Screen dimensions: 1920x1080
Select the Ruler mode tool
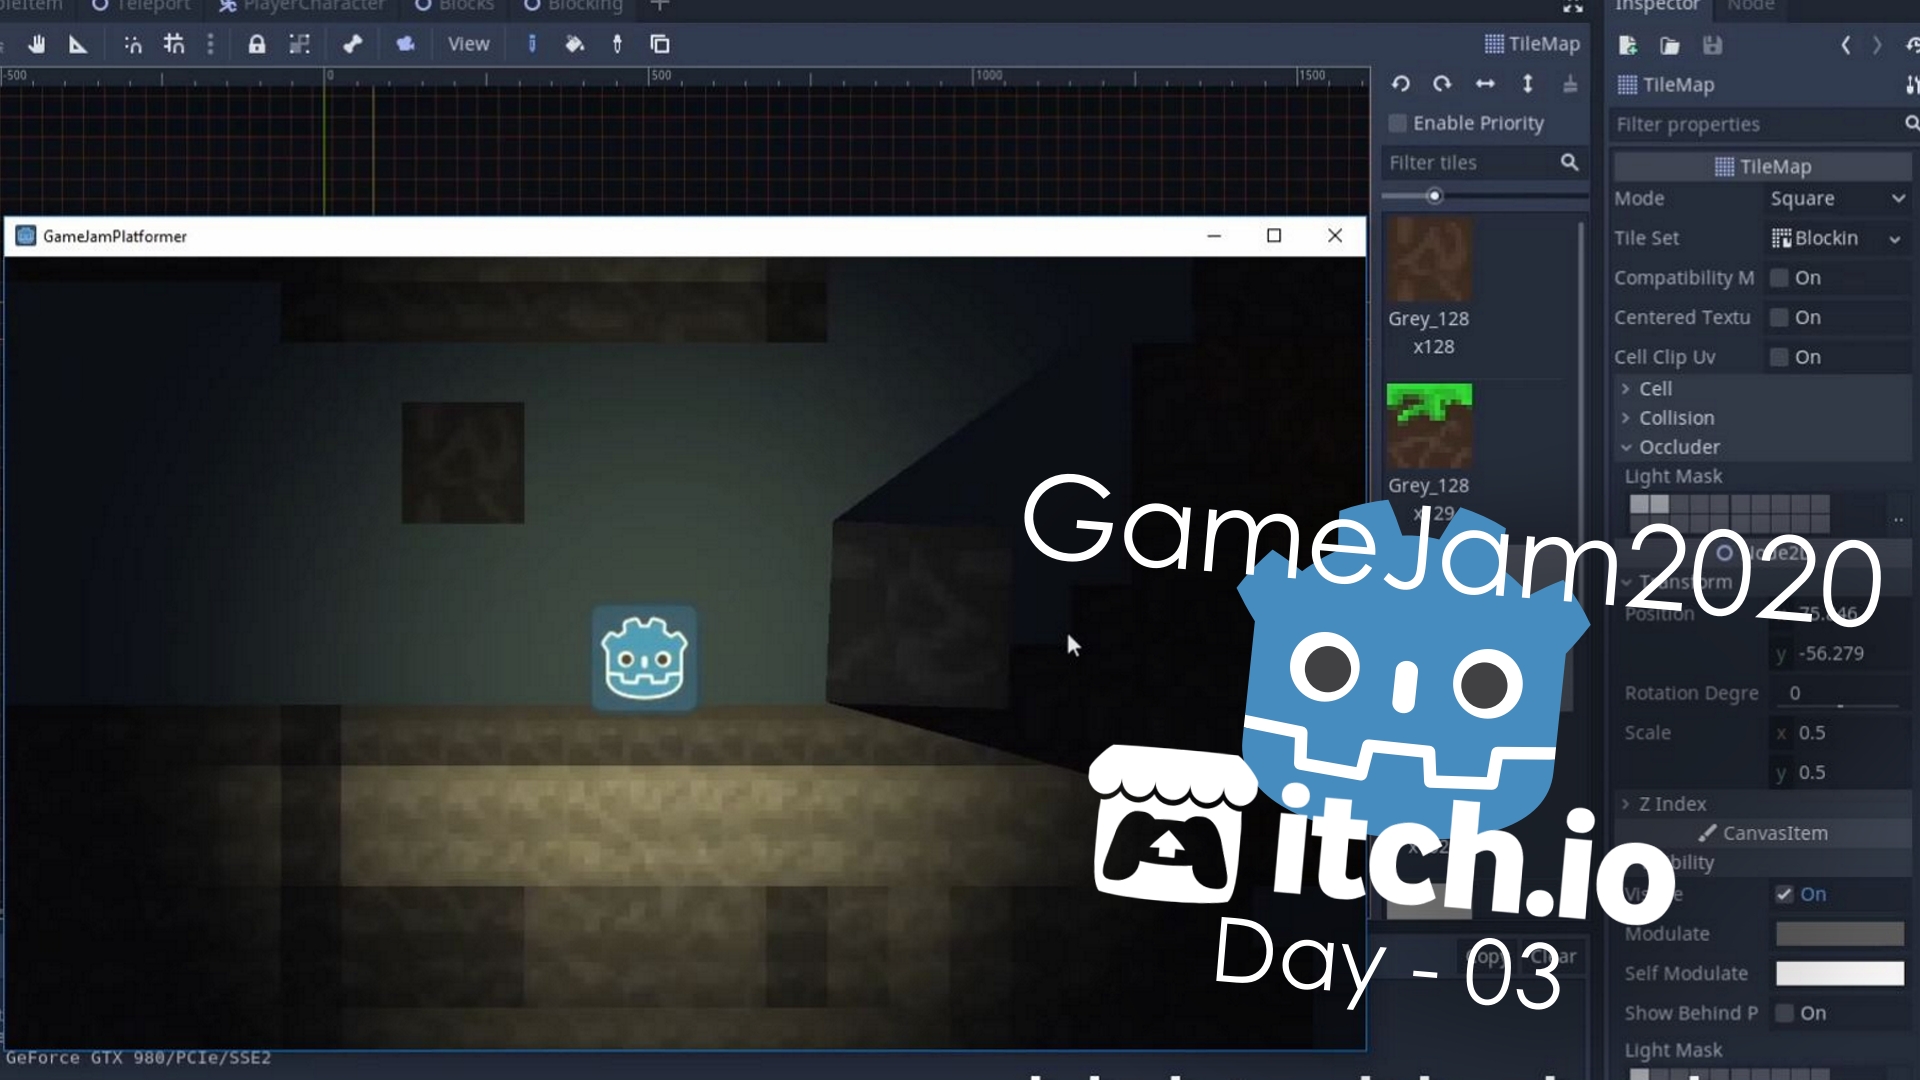click(78, 44)
